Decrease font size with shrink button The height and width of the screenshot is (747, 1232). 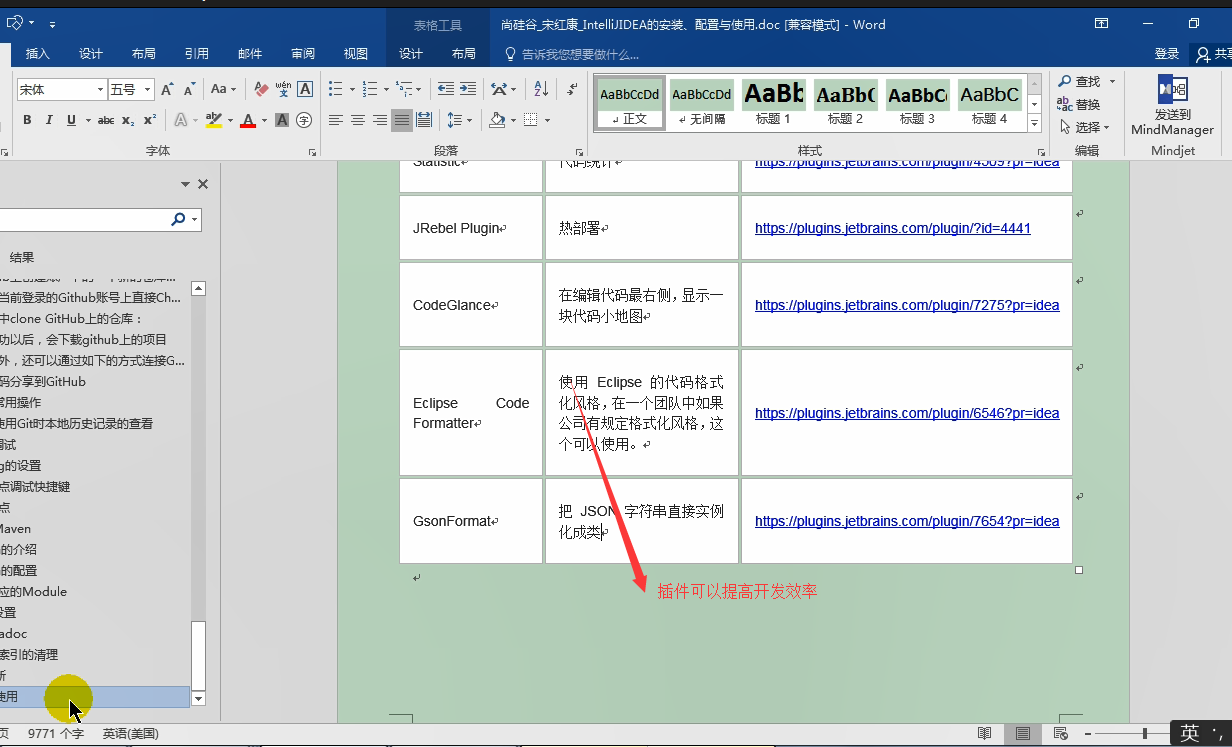click(189, 89)
